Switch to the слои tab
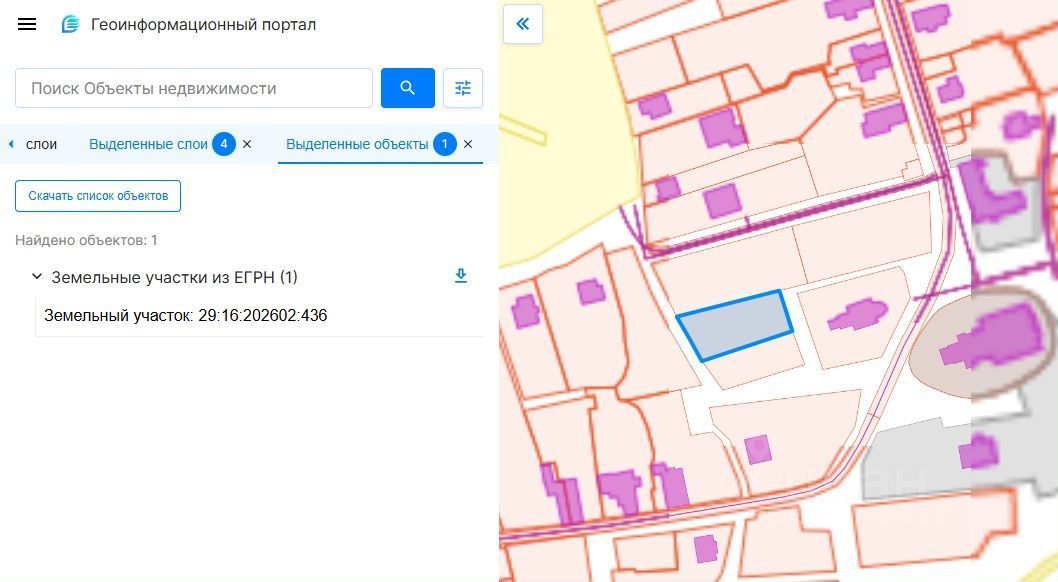This screenshot has width=1058, height=582. point(41,144)
